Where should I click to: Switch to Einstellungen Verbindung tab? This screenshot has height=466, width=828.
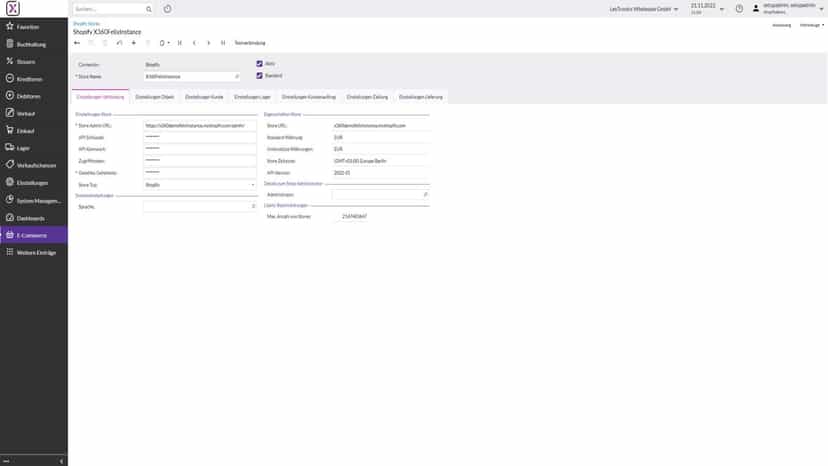click(100, 97)
